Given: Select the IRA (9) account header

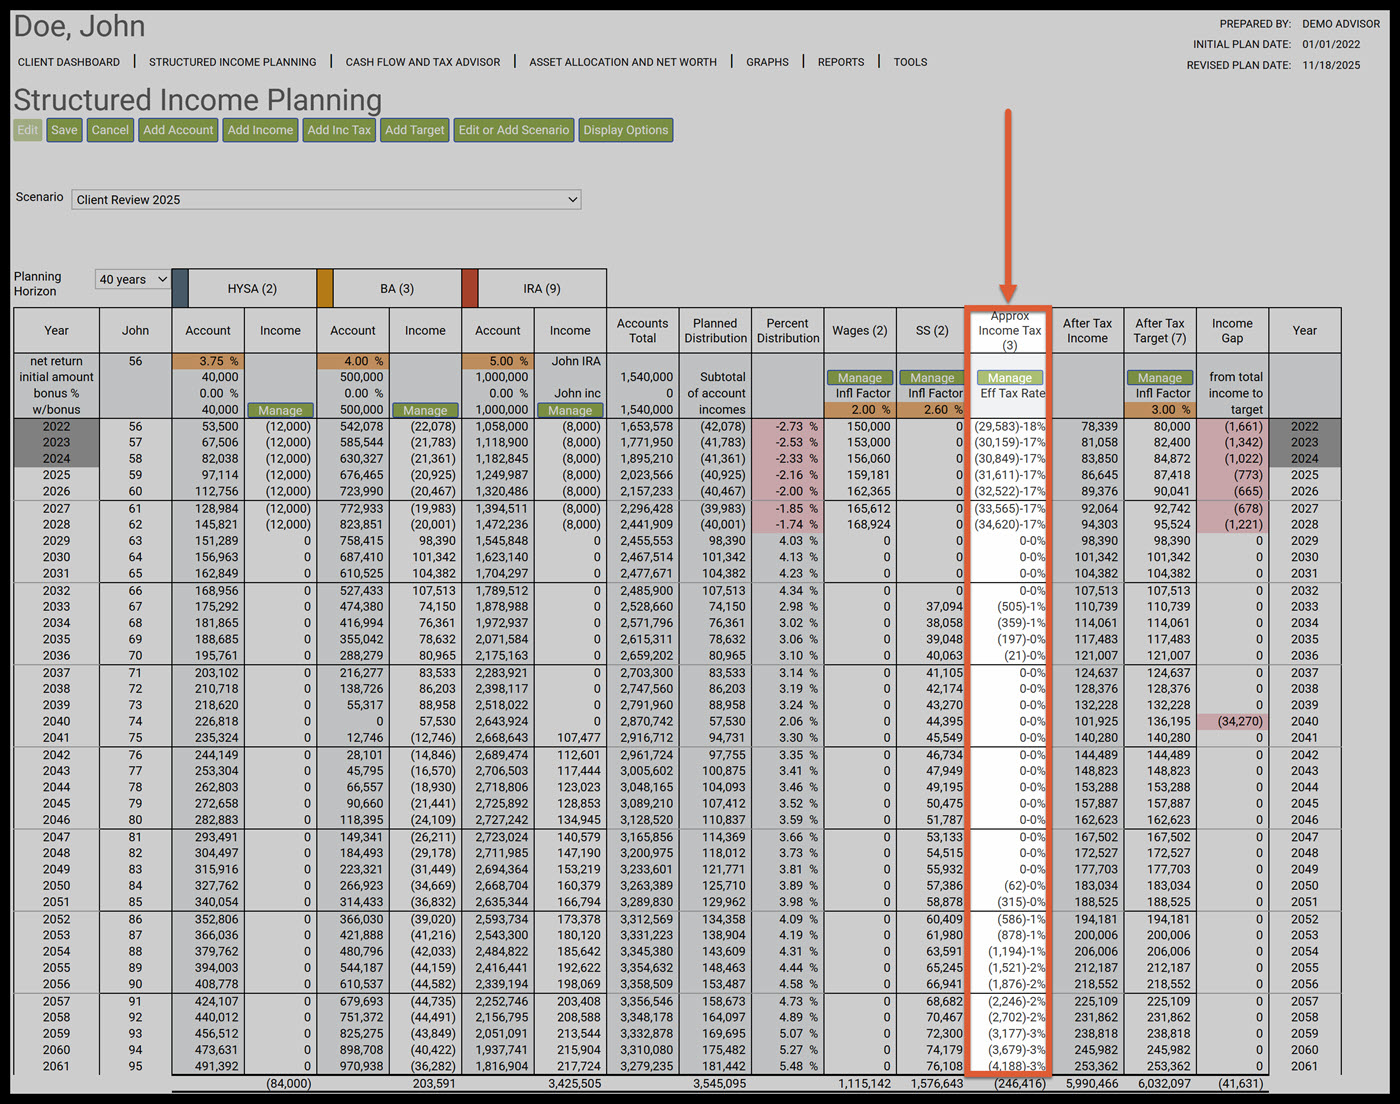Looking at the screenshot, I should click(542, 289).
